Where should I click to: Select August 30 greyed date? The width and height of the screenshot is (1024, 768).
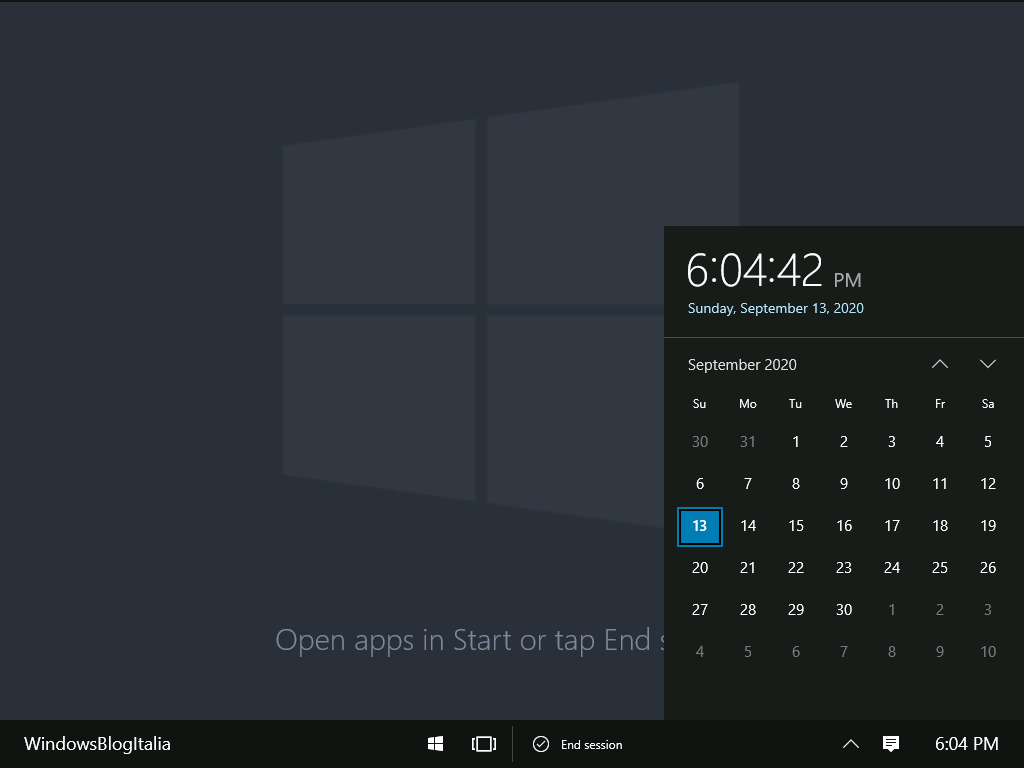(699, 442)
